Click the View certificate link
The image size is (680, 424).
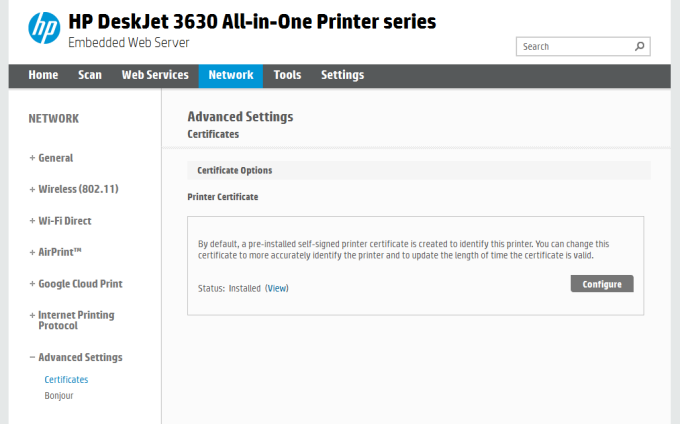277,288
